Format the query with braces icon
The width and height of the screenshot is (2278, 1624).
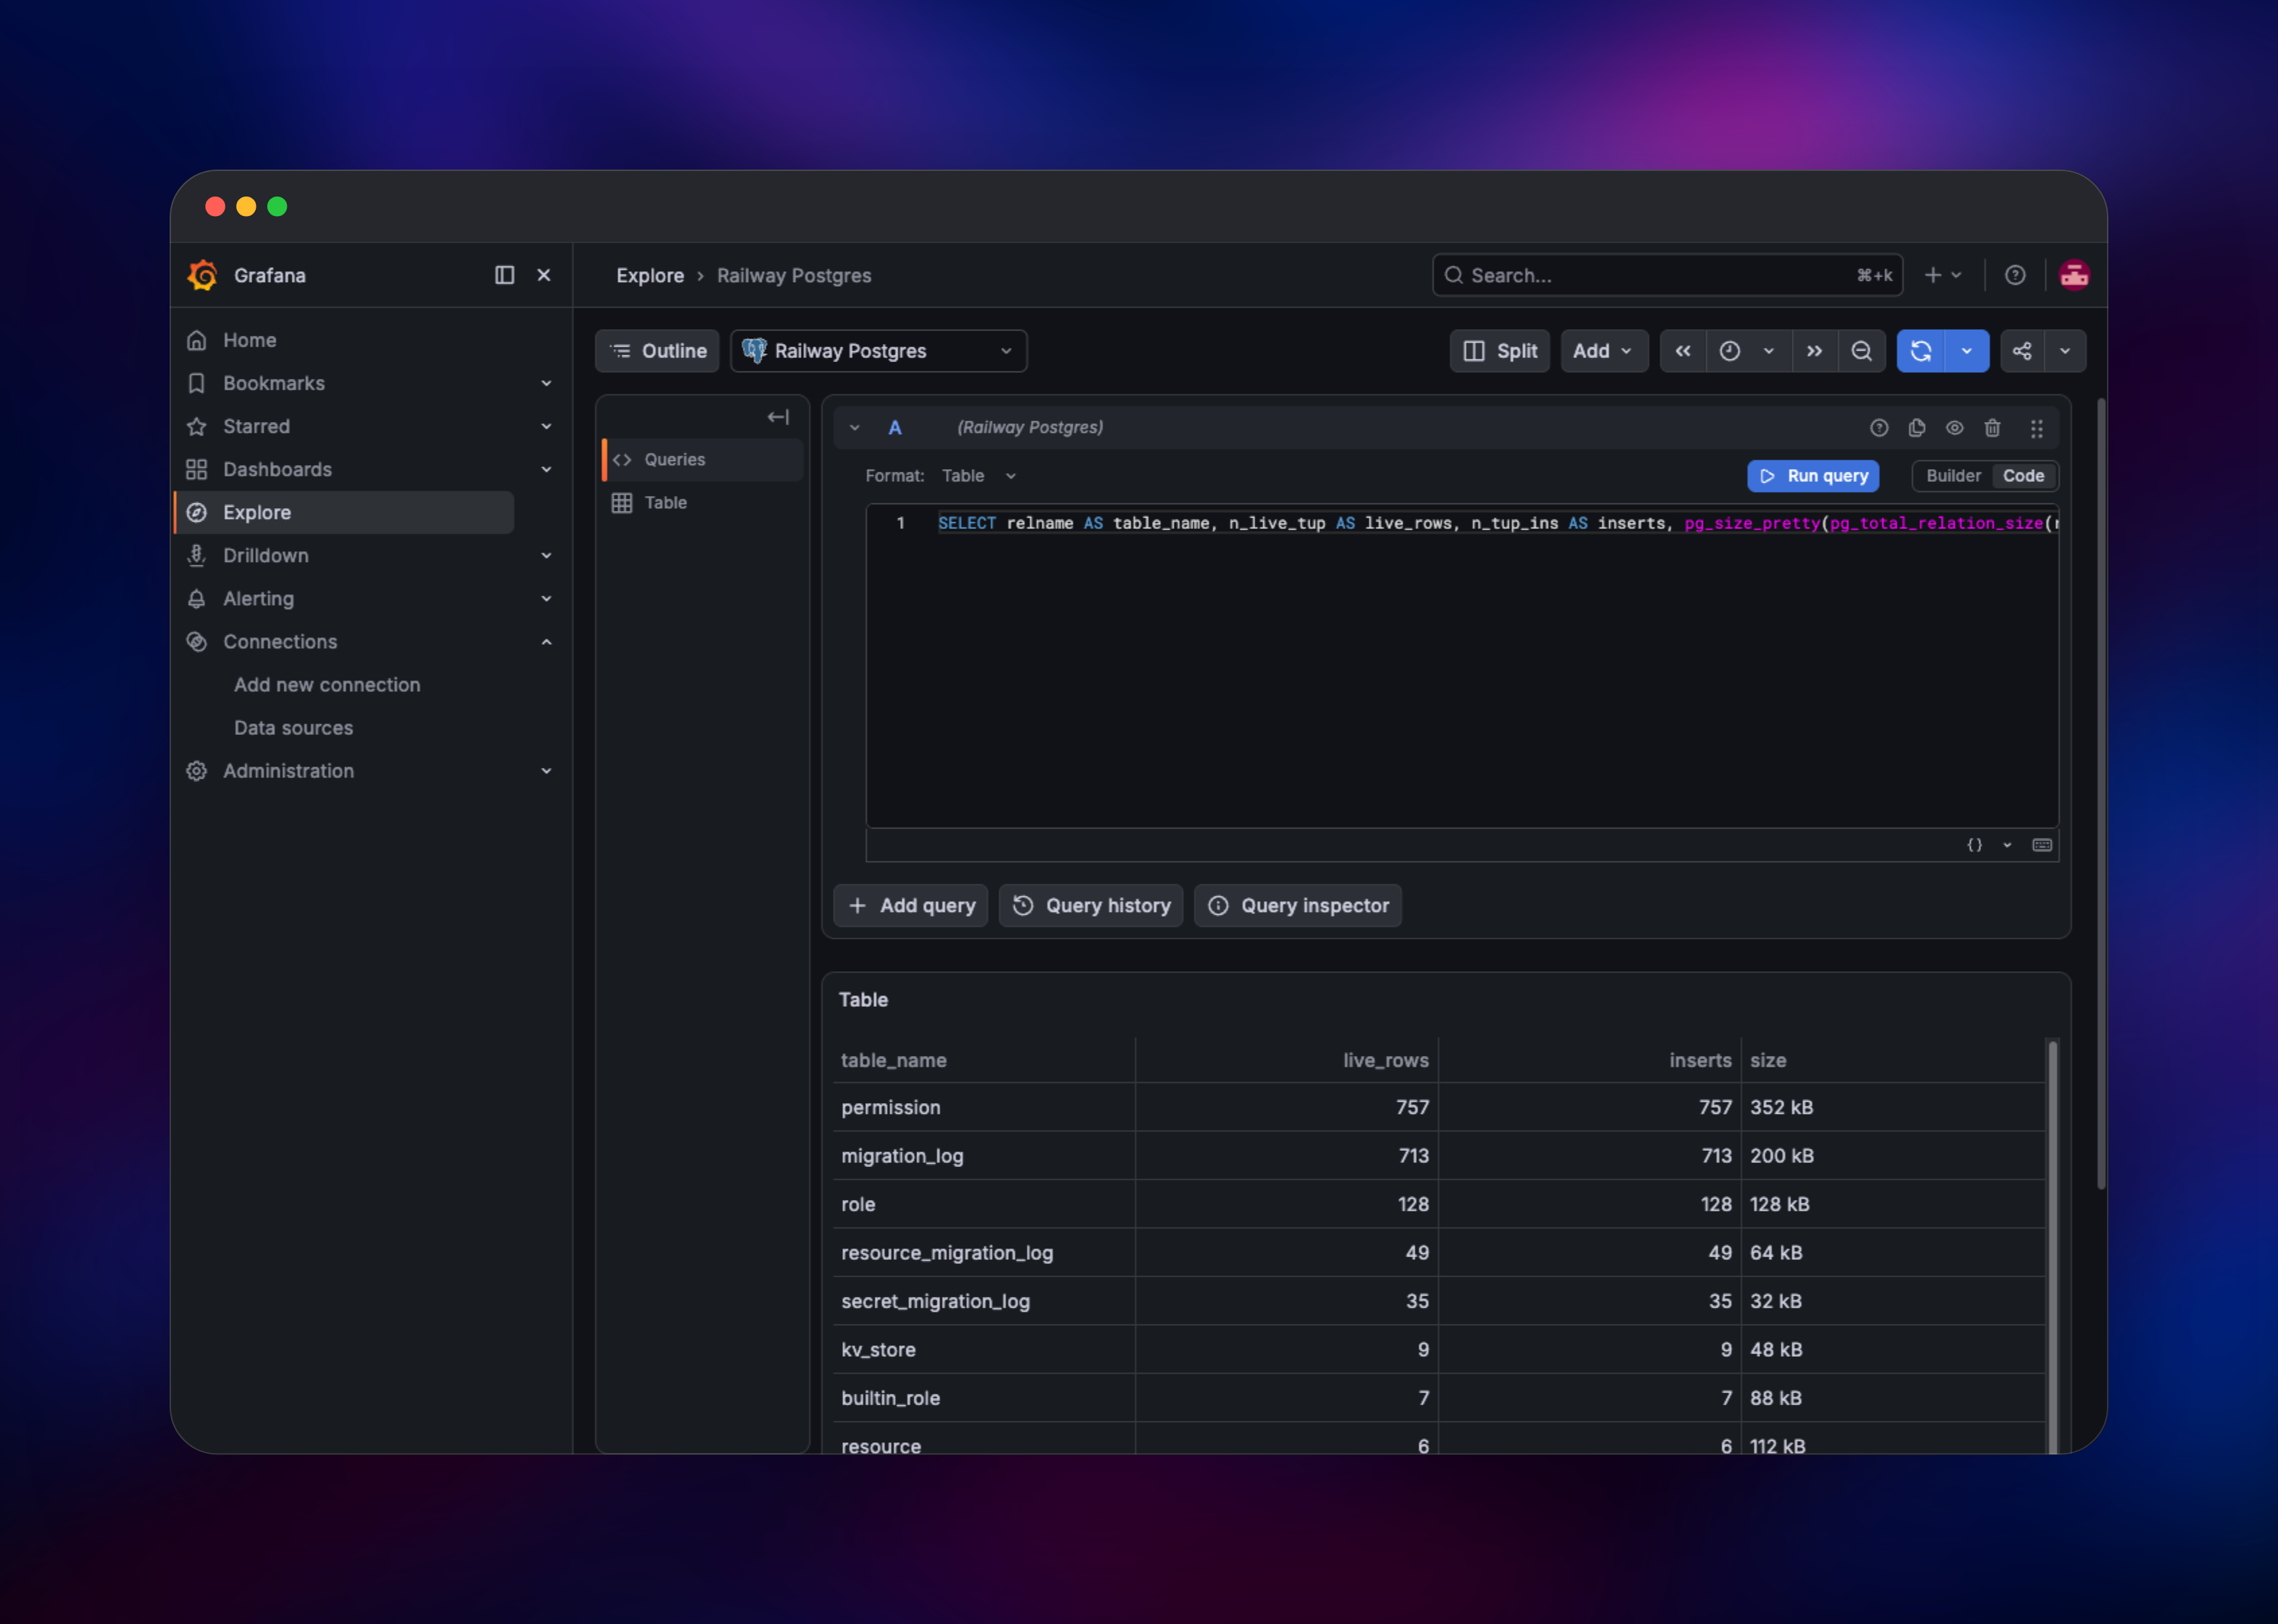pyautogui.click(x=1974, y=845)
